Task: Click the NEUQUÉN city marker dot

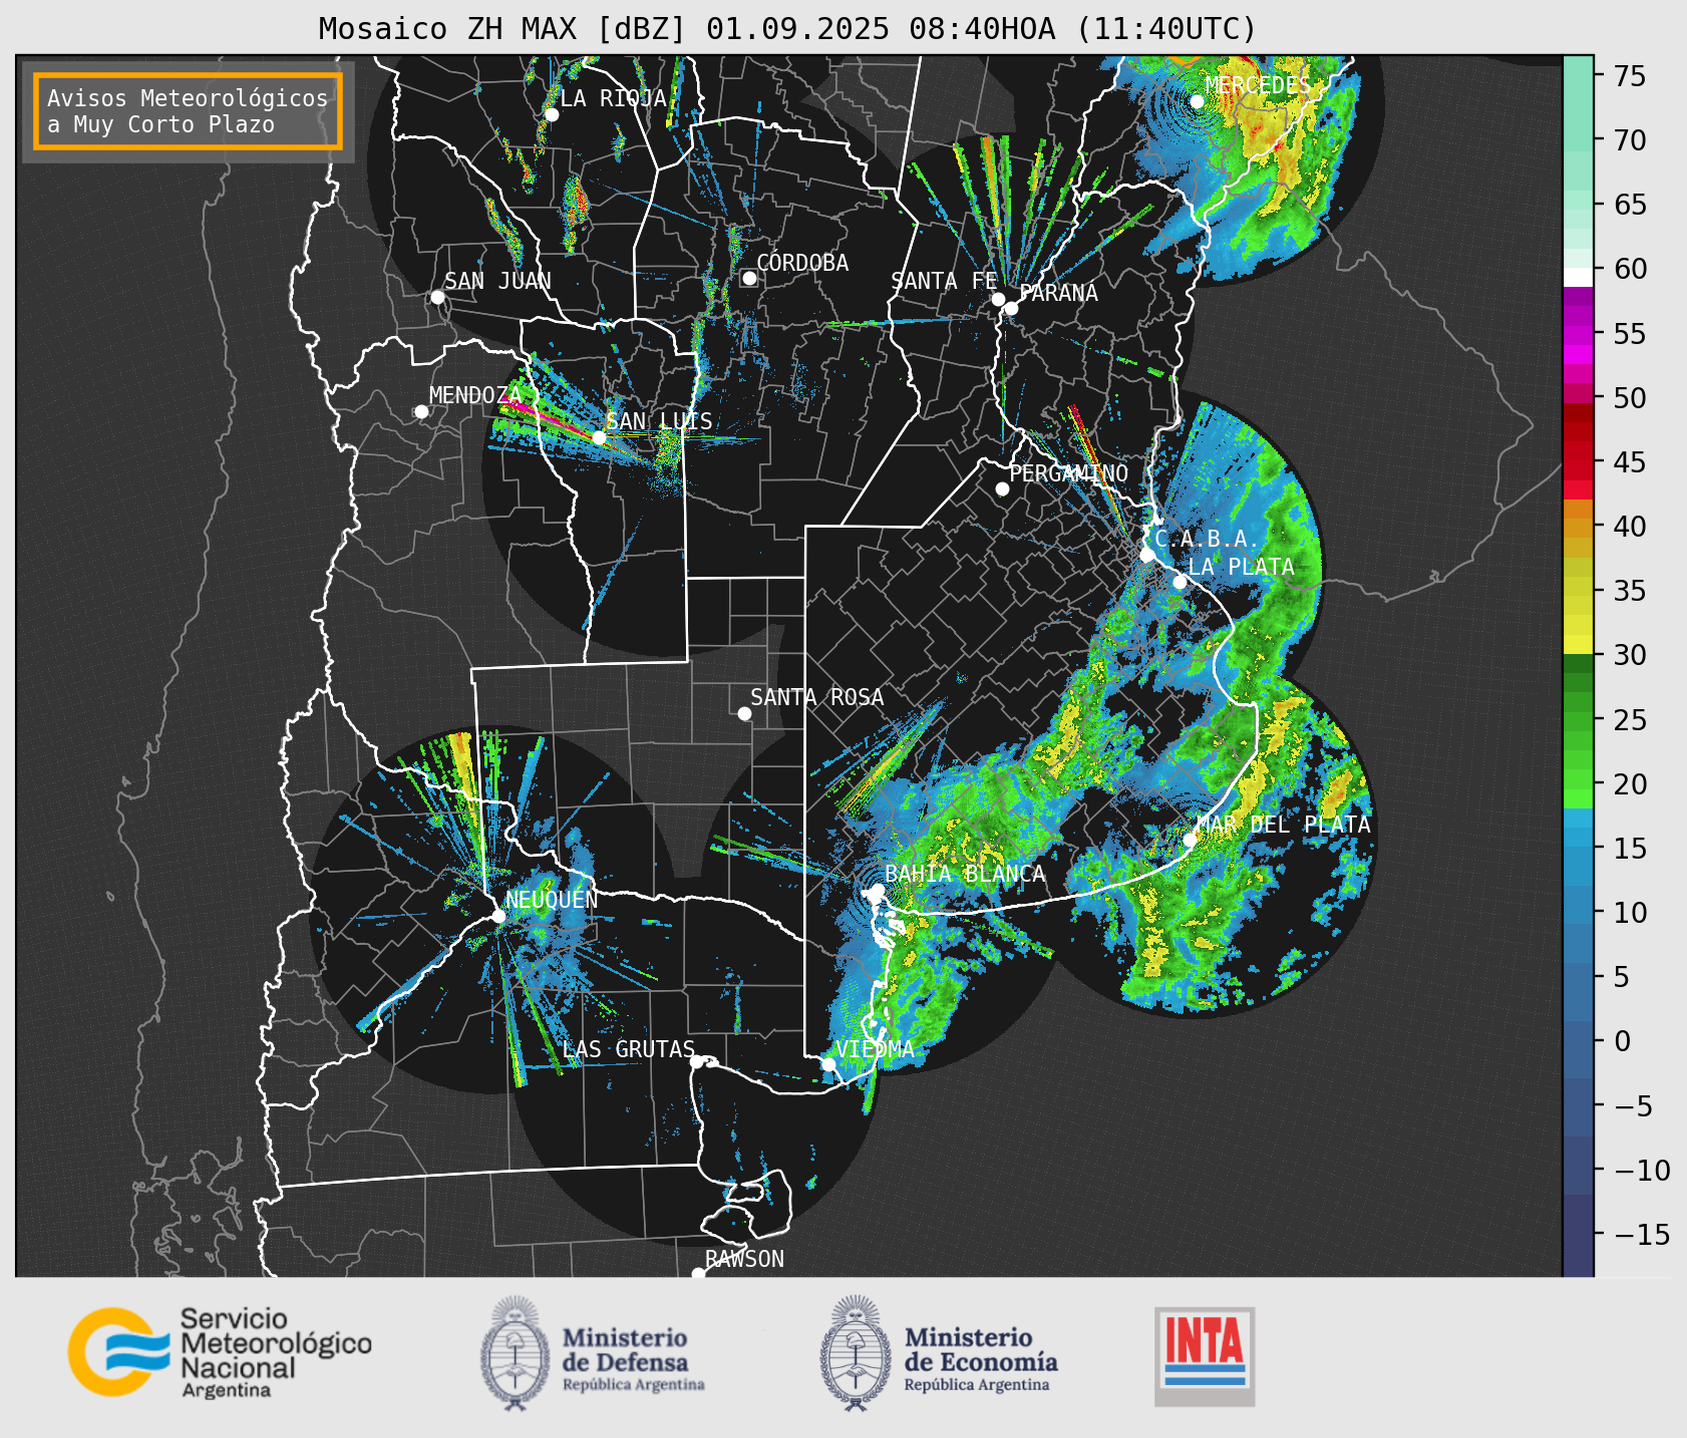Action: (x=498, y=916)
